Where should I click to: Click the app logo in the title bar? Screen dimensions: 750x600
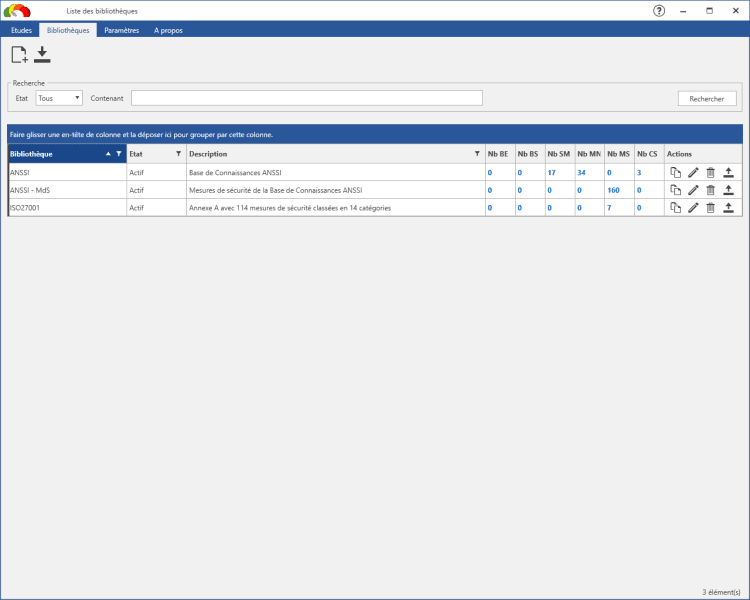coord(17,11)
